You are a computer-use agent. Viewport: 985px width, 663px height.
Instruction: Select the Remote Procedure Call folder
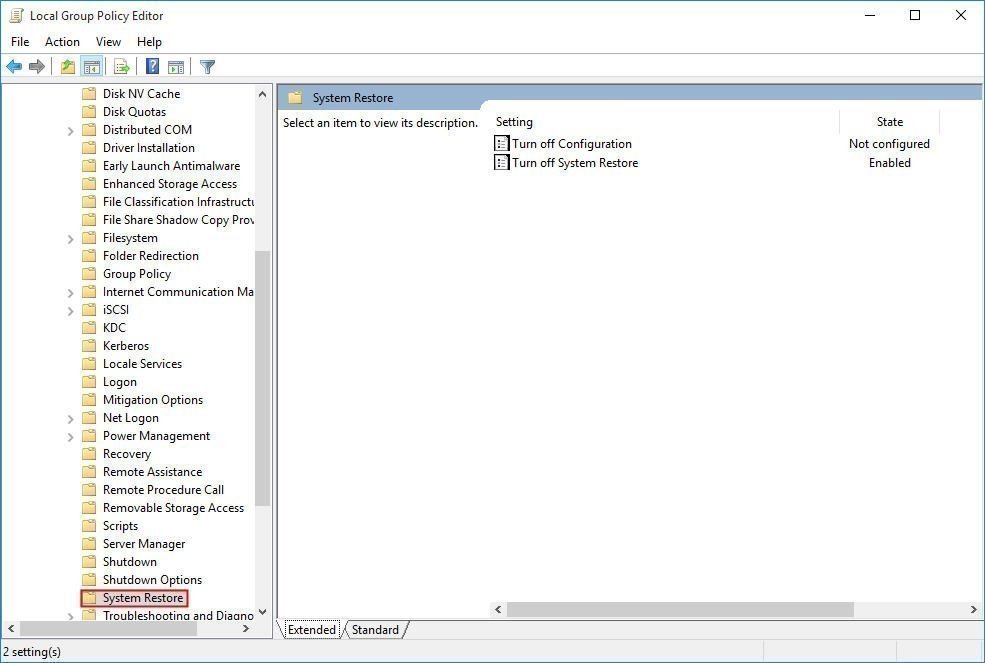[x=163, y=490]
